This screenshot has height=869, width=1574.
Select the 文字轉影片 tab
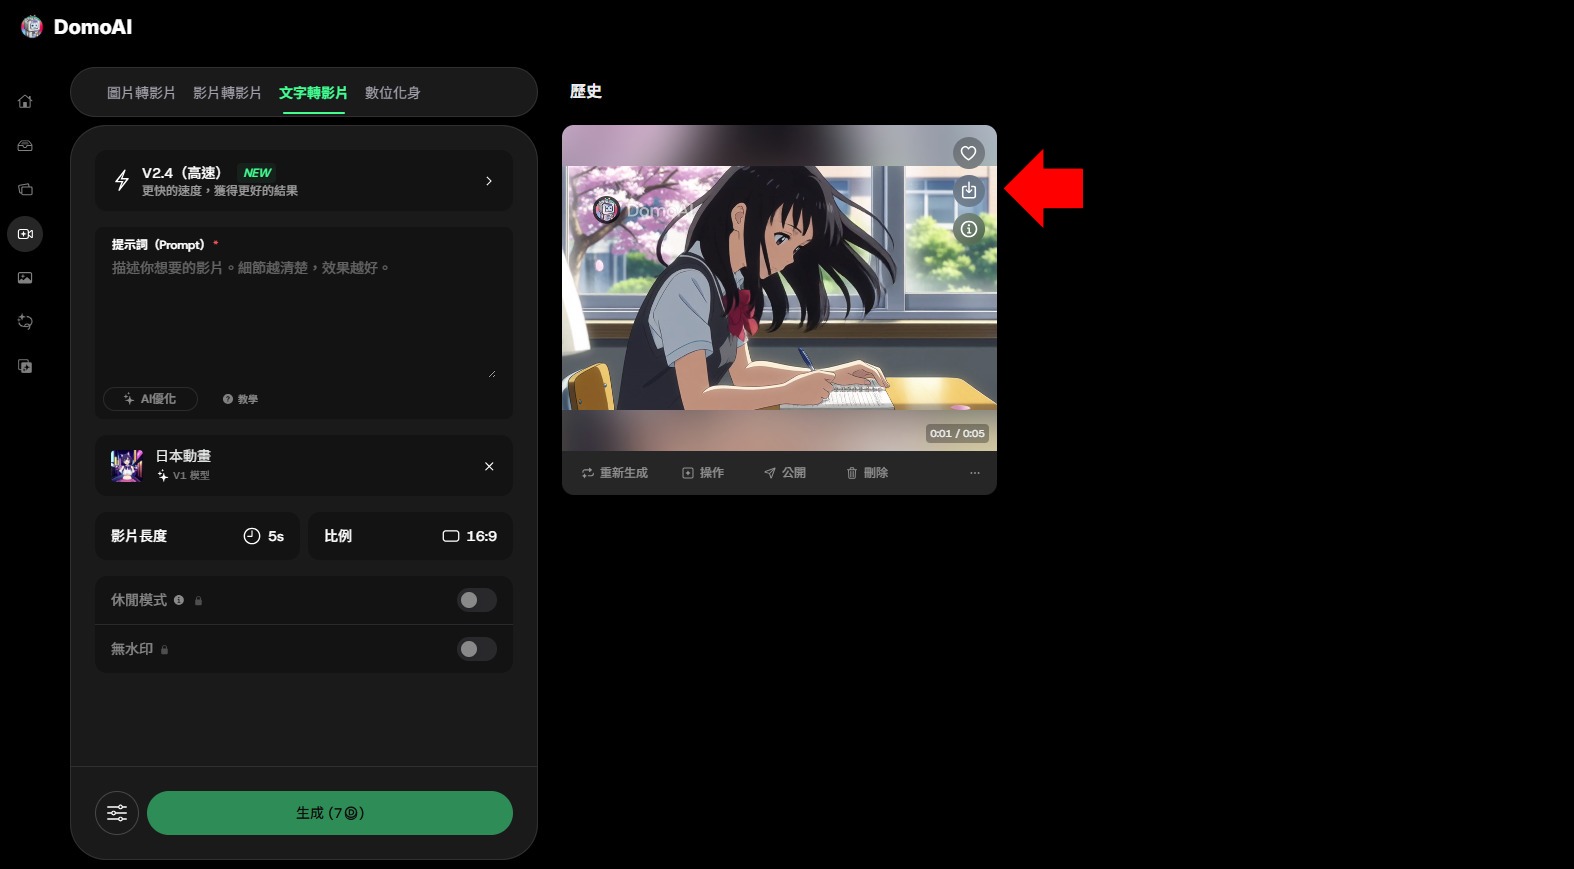click(x=313, y=93)
